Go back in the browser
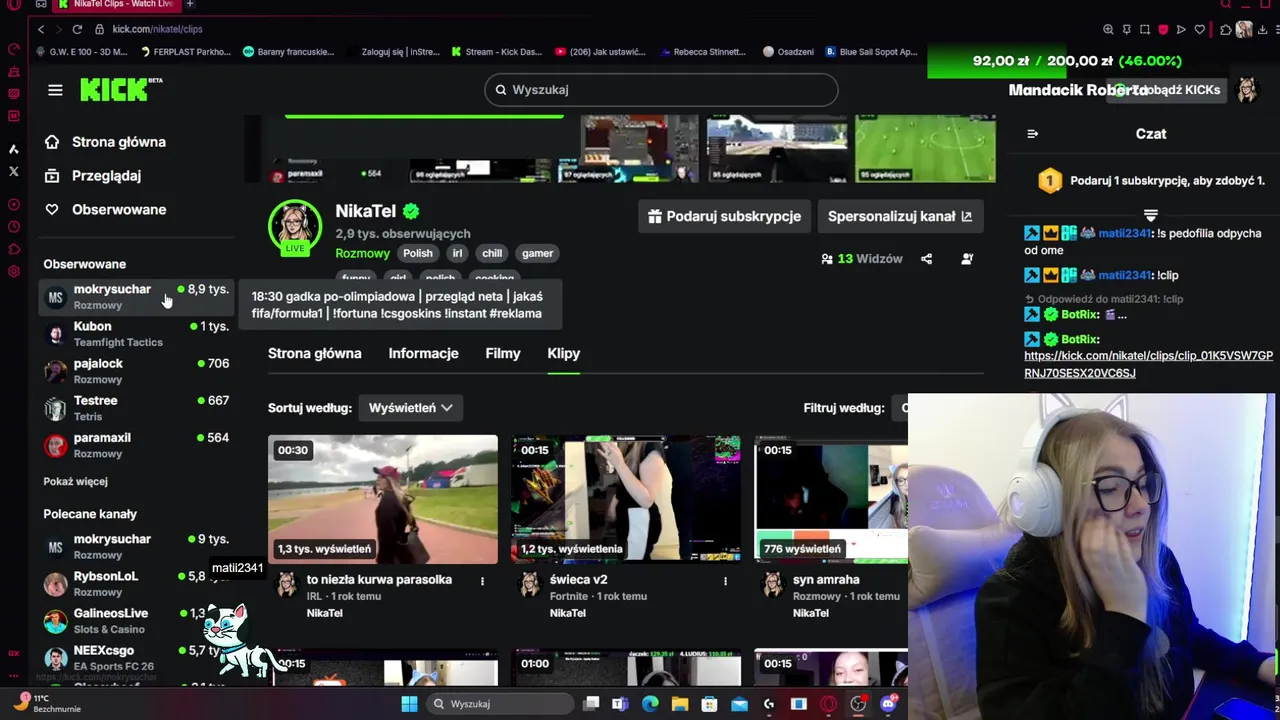Image resolution: width=1280 pixels, height=720 pixels. 41,29
